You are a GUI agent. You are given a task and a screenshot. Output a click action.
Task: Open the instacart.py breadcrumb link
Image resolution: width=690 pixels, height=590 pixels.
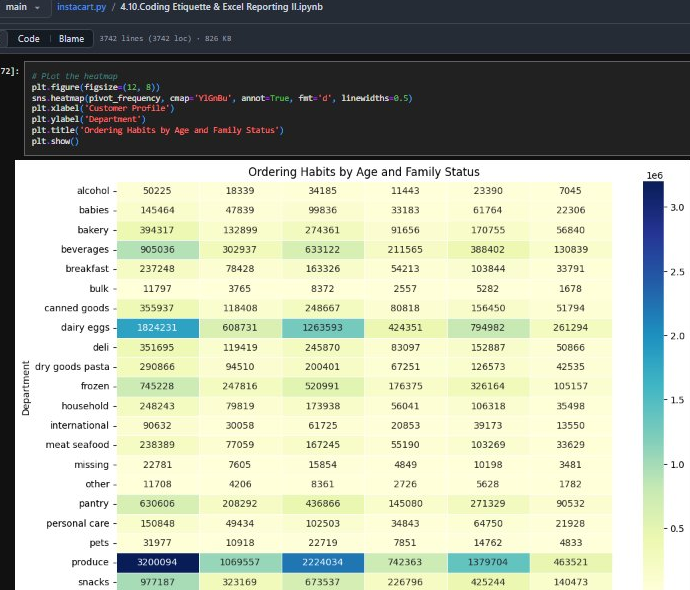pos(81,7)
